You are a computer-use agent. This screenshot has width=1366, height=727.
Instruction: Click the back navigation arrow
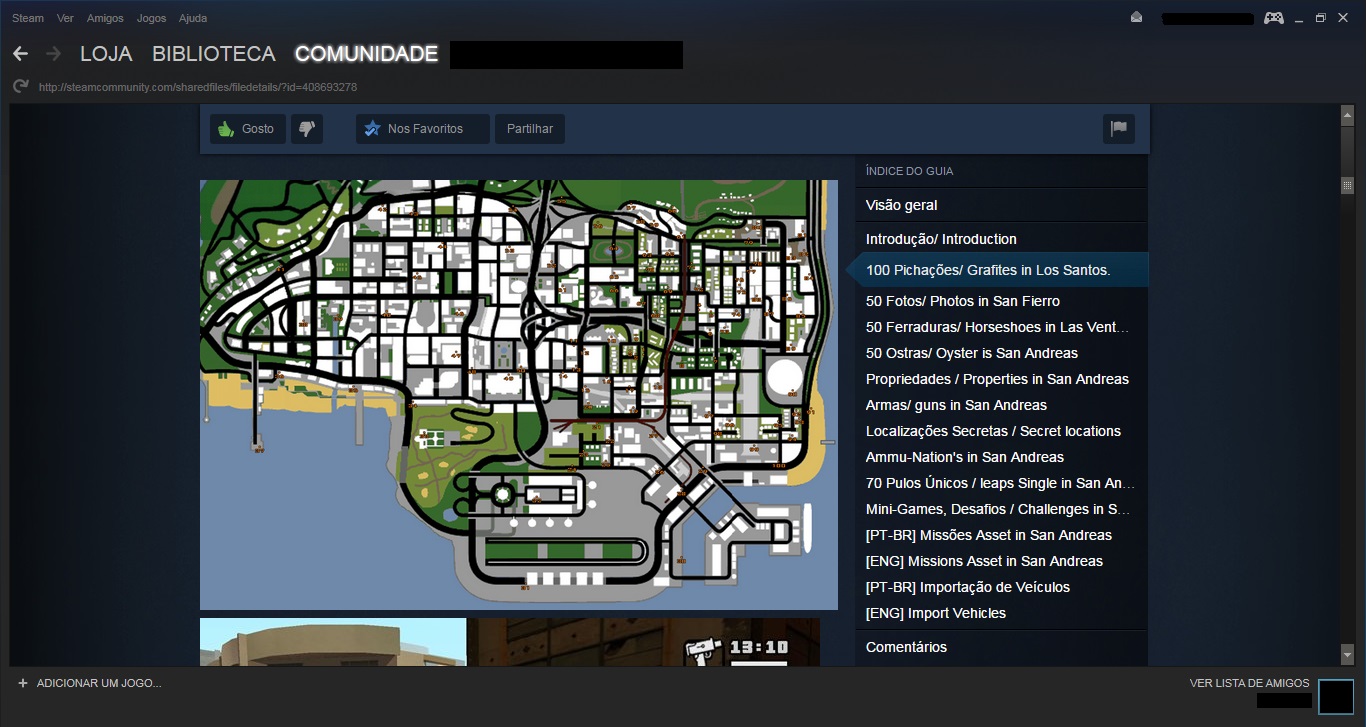[20, 54]
